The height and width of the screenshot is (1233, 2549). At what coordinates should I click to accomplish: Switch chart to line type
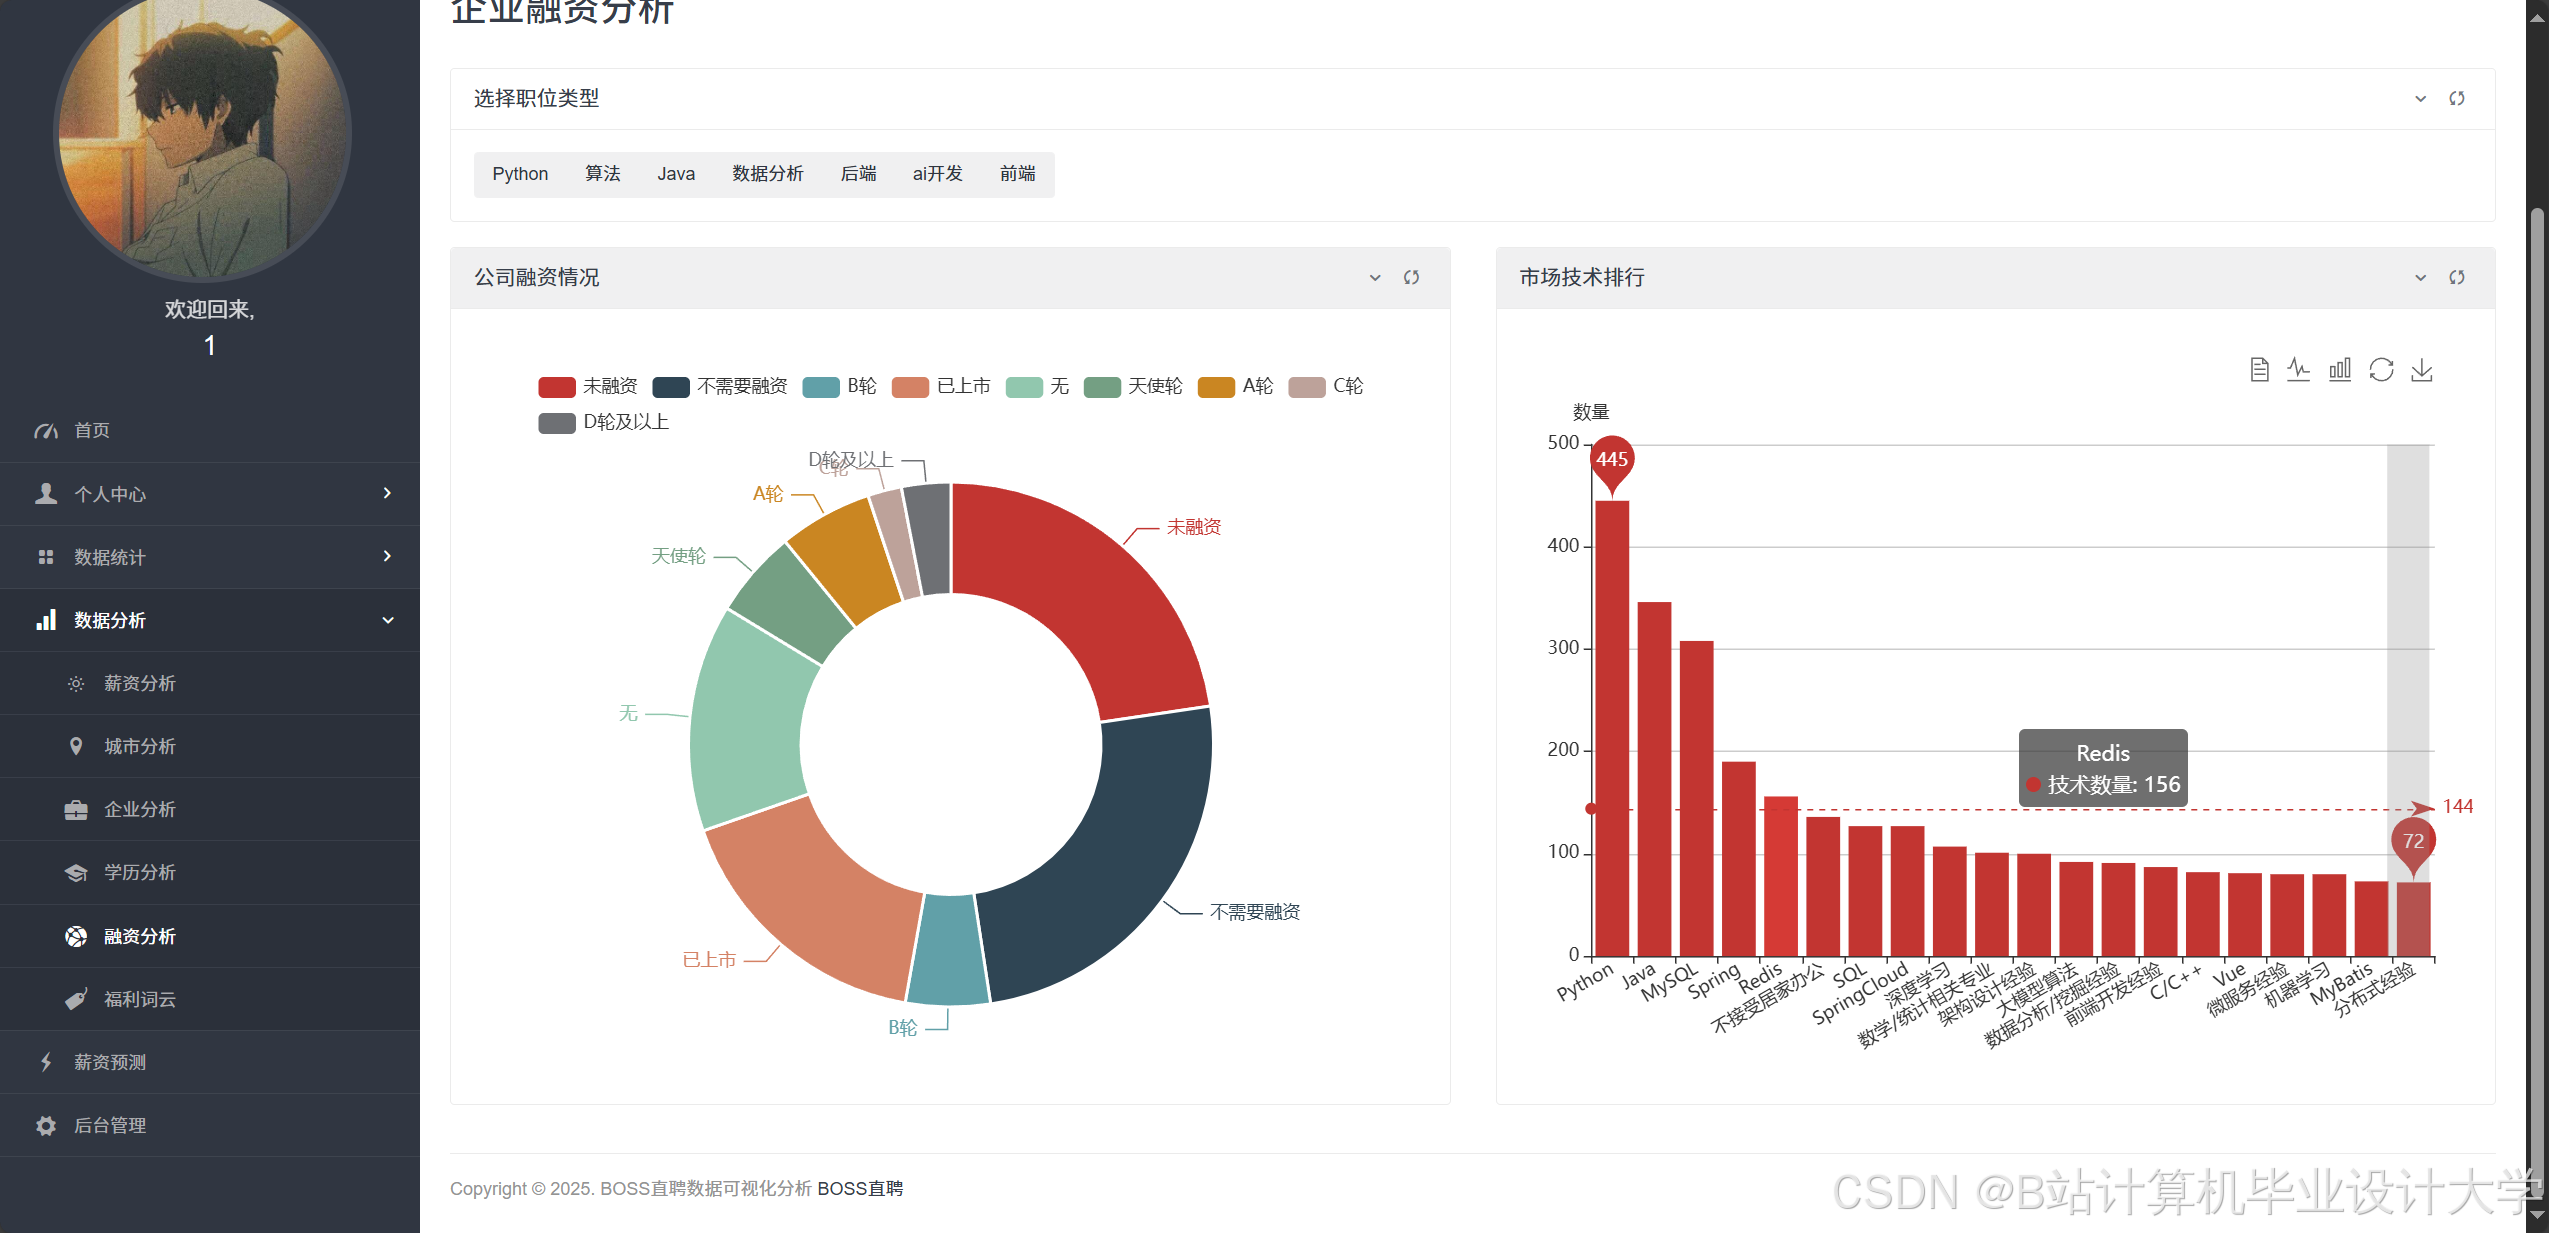tap(2298, 370)
